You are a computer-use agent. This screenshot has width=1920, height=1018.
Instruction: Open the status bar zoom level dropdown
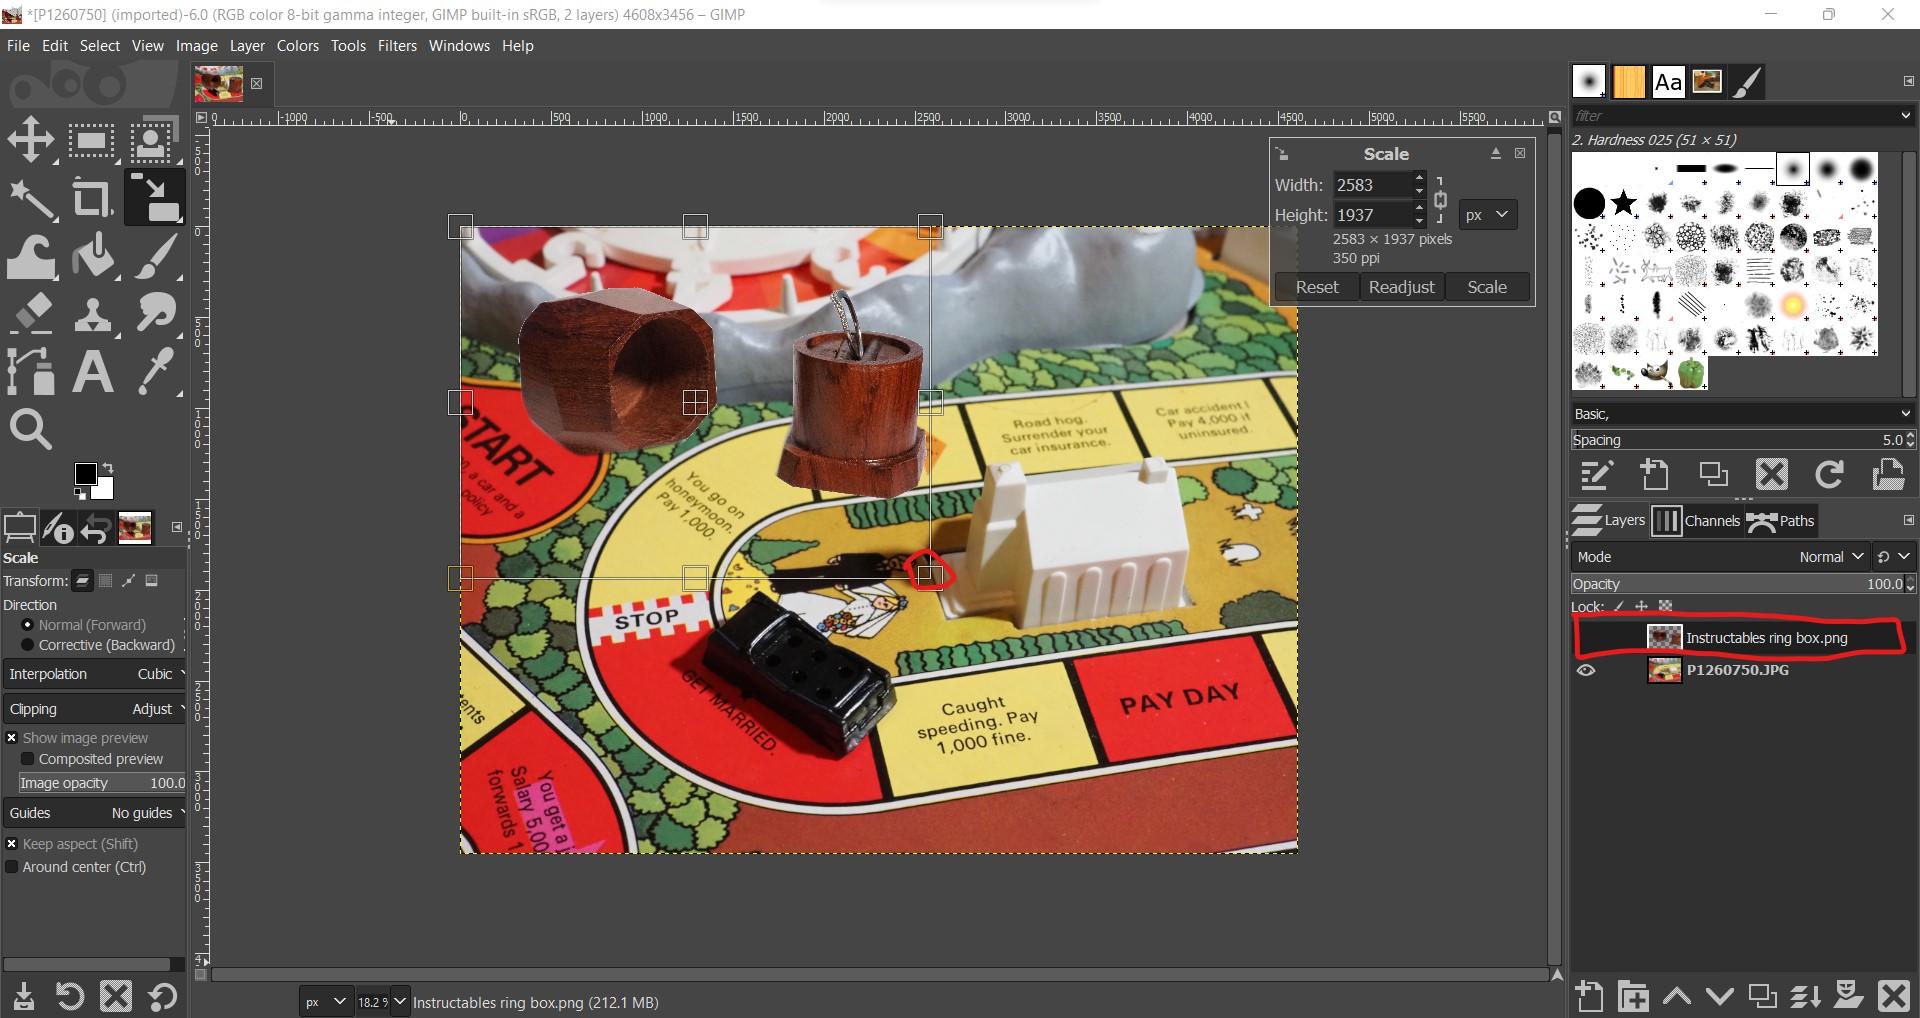click(399, 1001)
